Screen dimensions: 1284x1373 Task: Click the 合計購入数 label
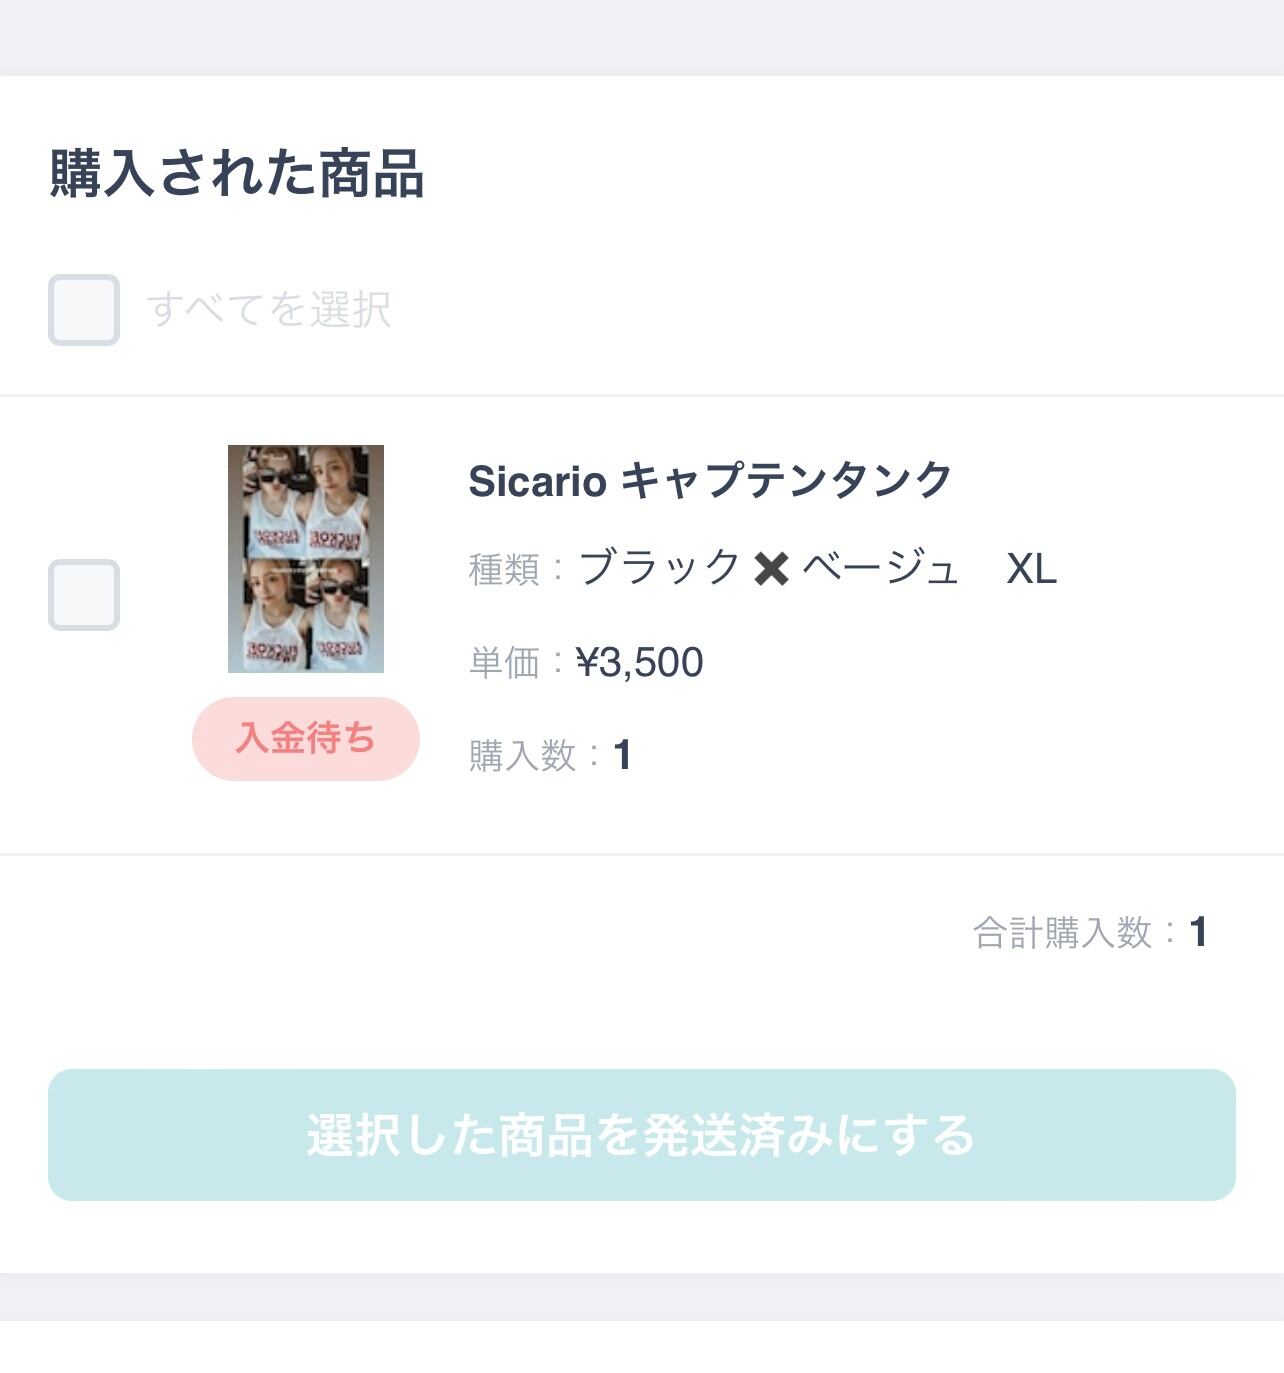click(x=1062, y=933)
